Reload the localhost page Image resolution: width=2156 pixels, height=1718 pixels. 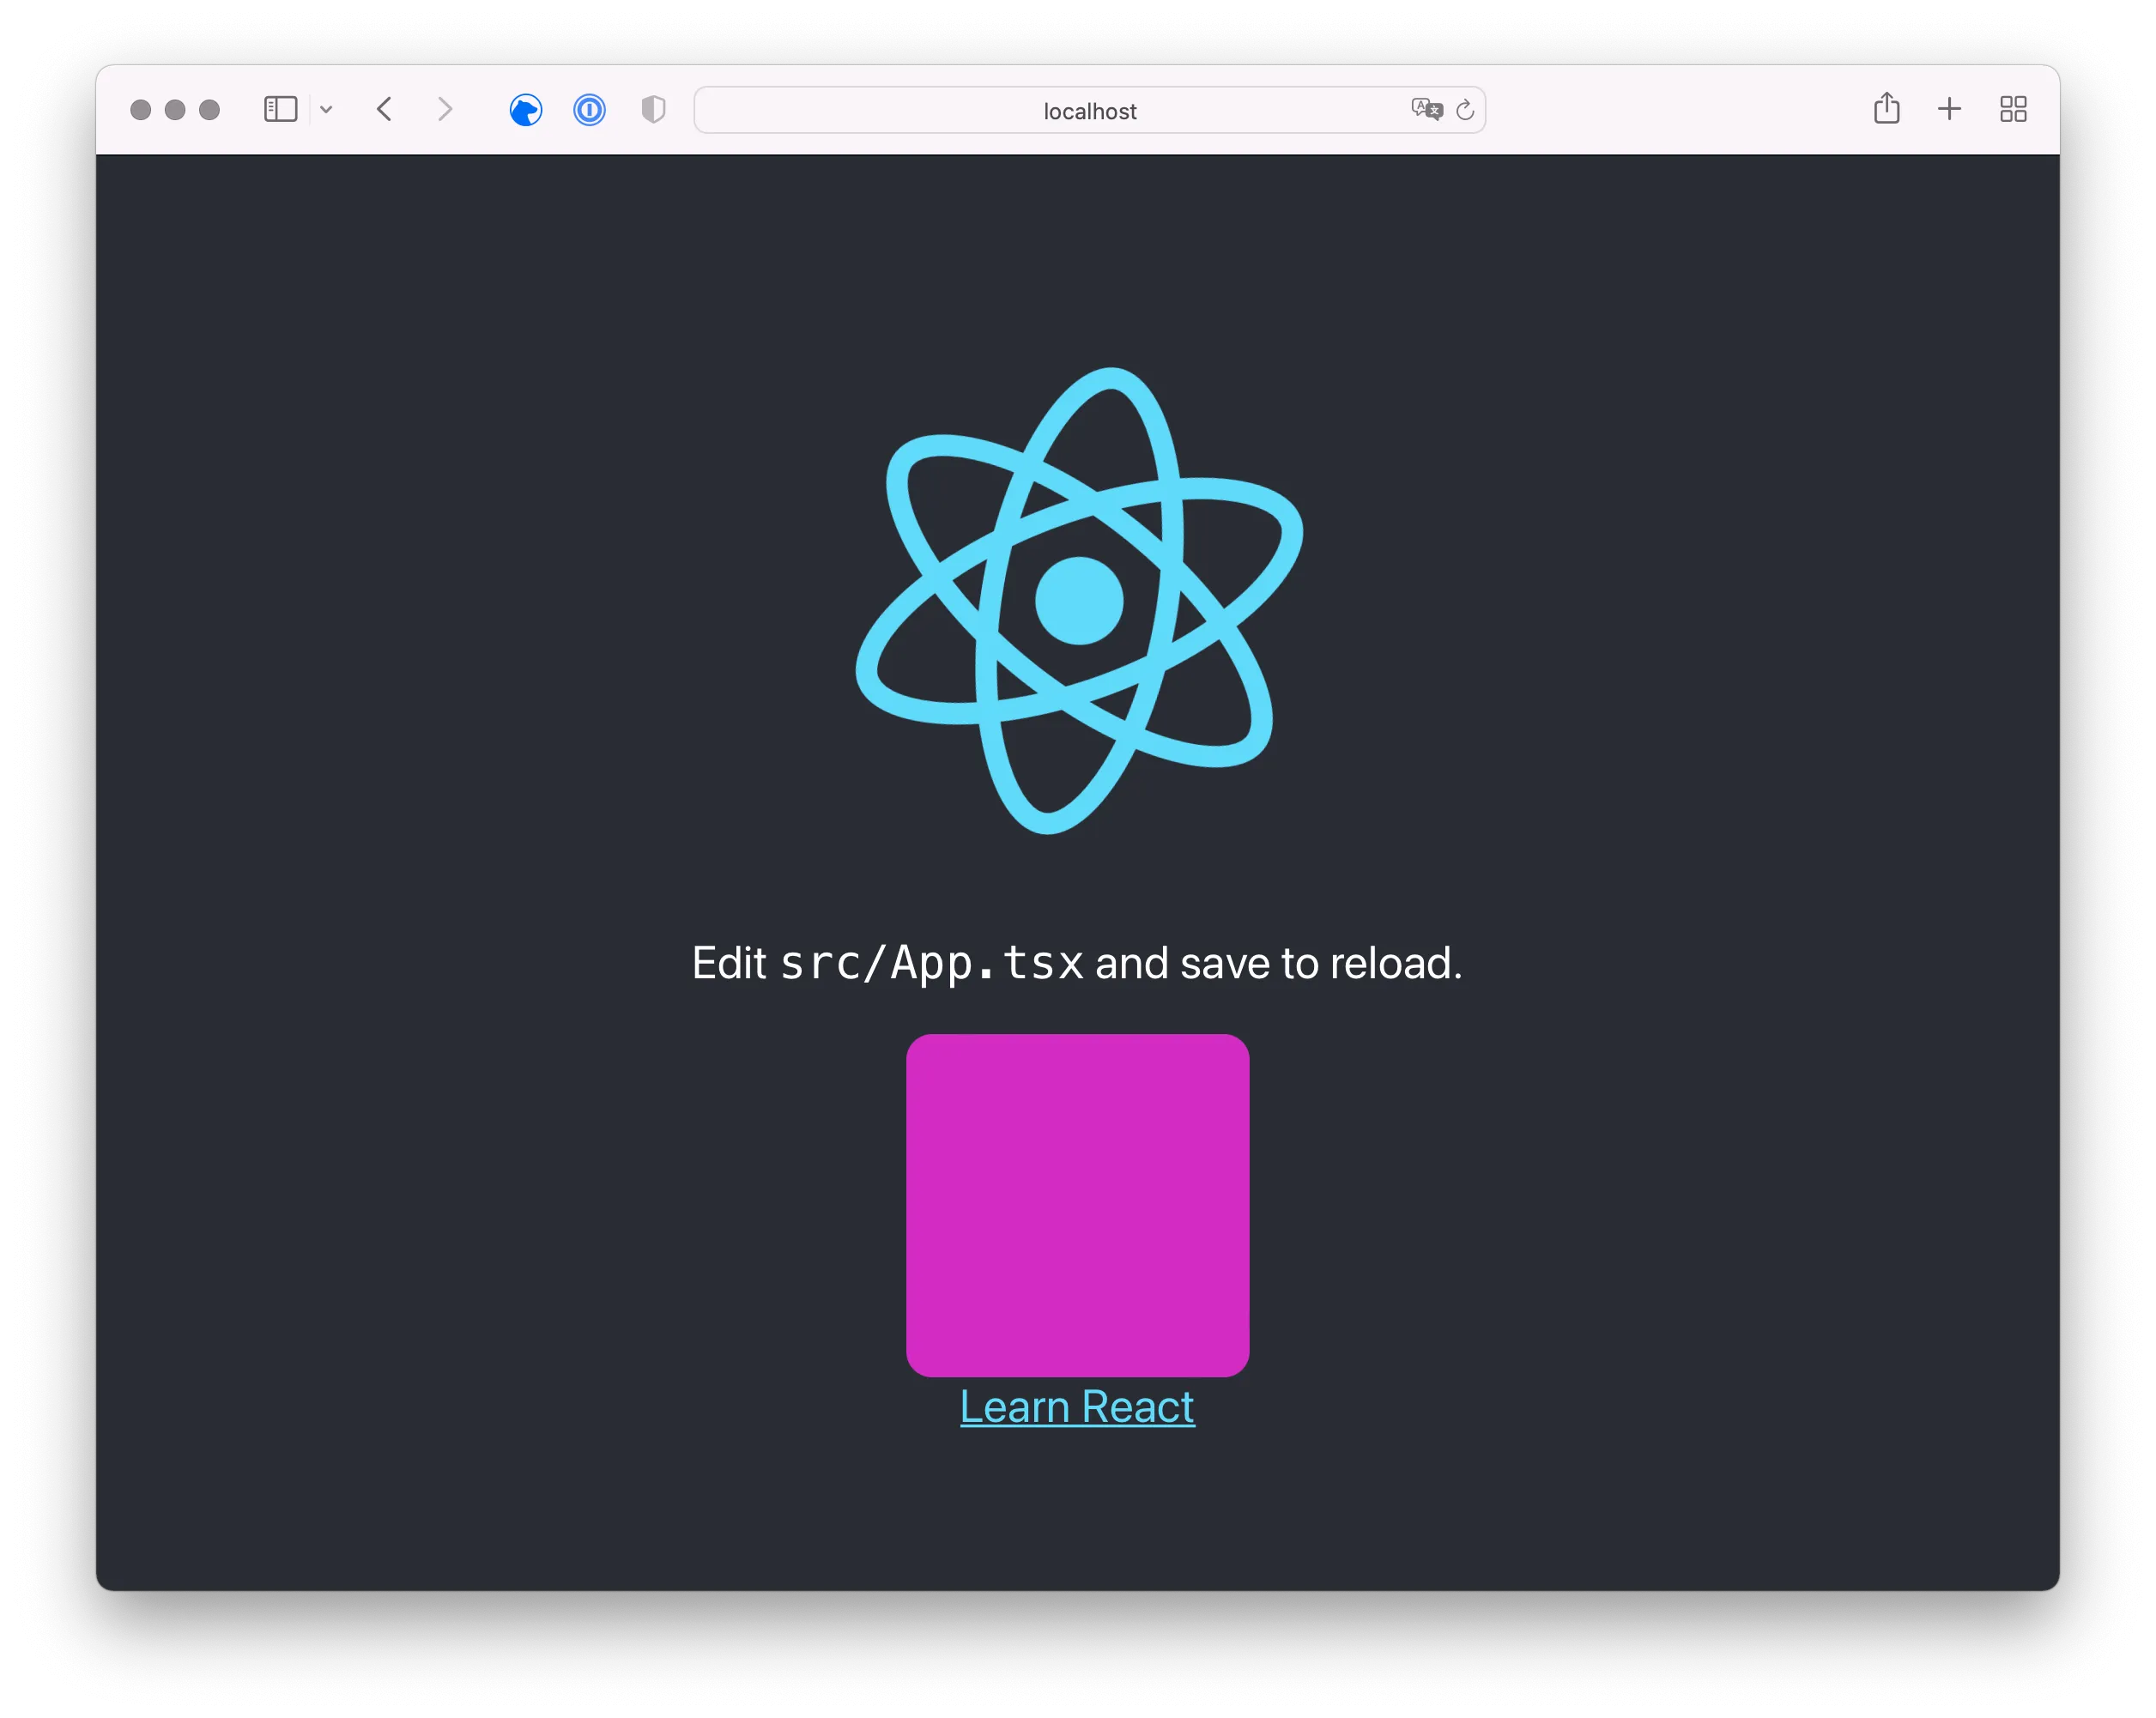click(1466, 110)
